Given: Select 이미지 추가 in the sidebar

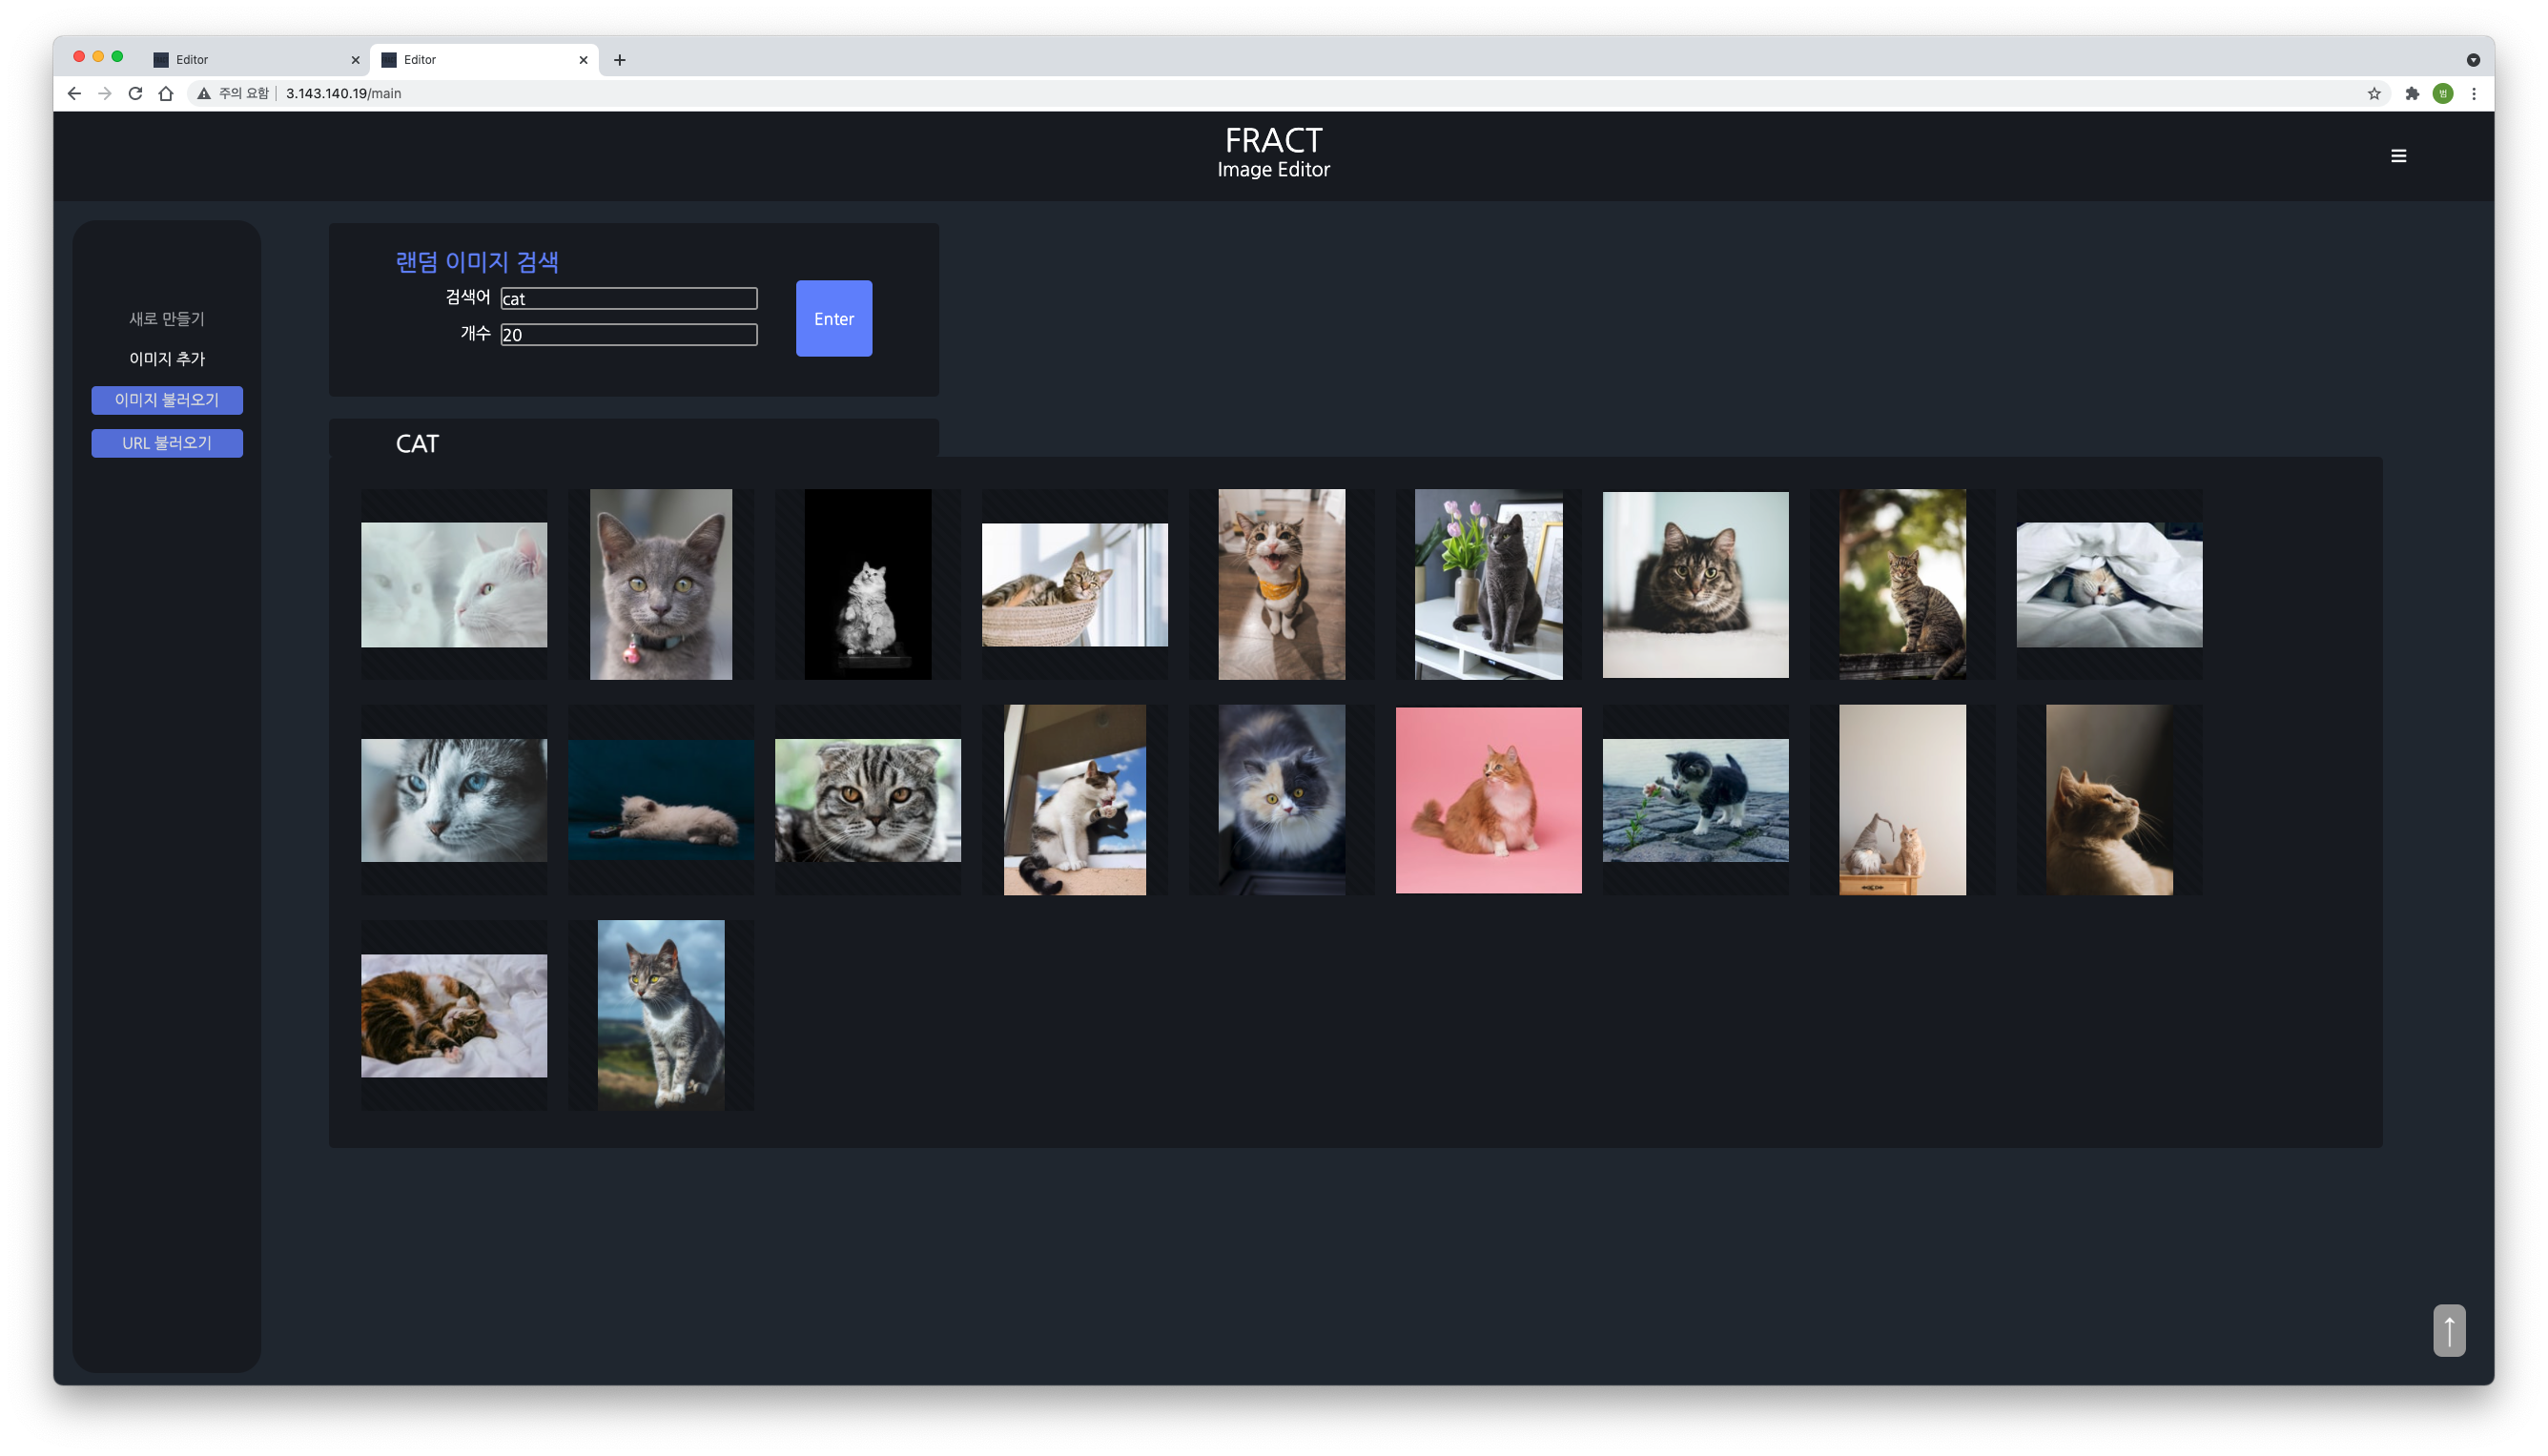Looking at the screenshot, I should tap(167, 358).
